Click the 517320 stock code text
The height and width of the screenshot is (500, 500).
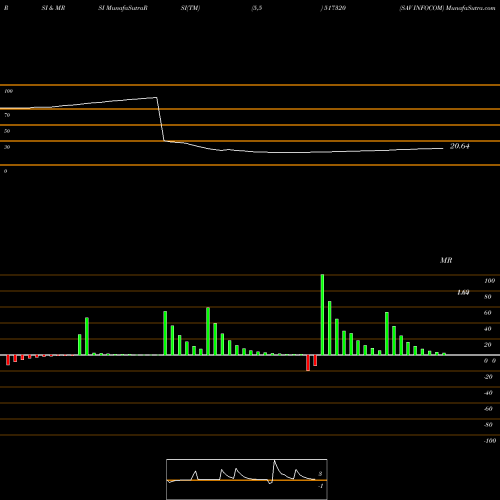tap(334, 8)
